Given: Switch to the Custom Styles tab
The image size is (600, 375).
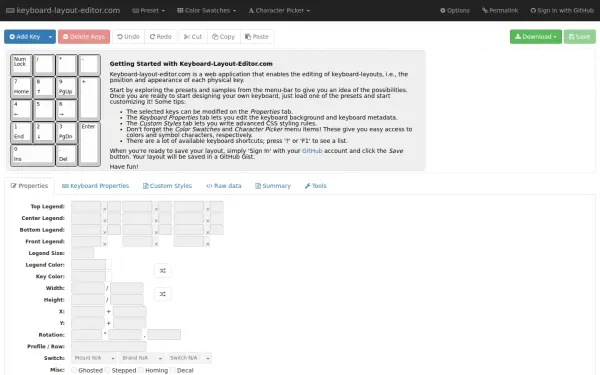Looking at the screenshot, I should (167, 186).
